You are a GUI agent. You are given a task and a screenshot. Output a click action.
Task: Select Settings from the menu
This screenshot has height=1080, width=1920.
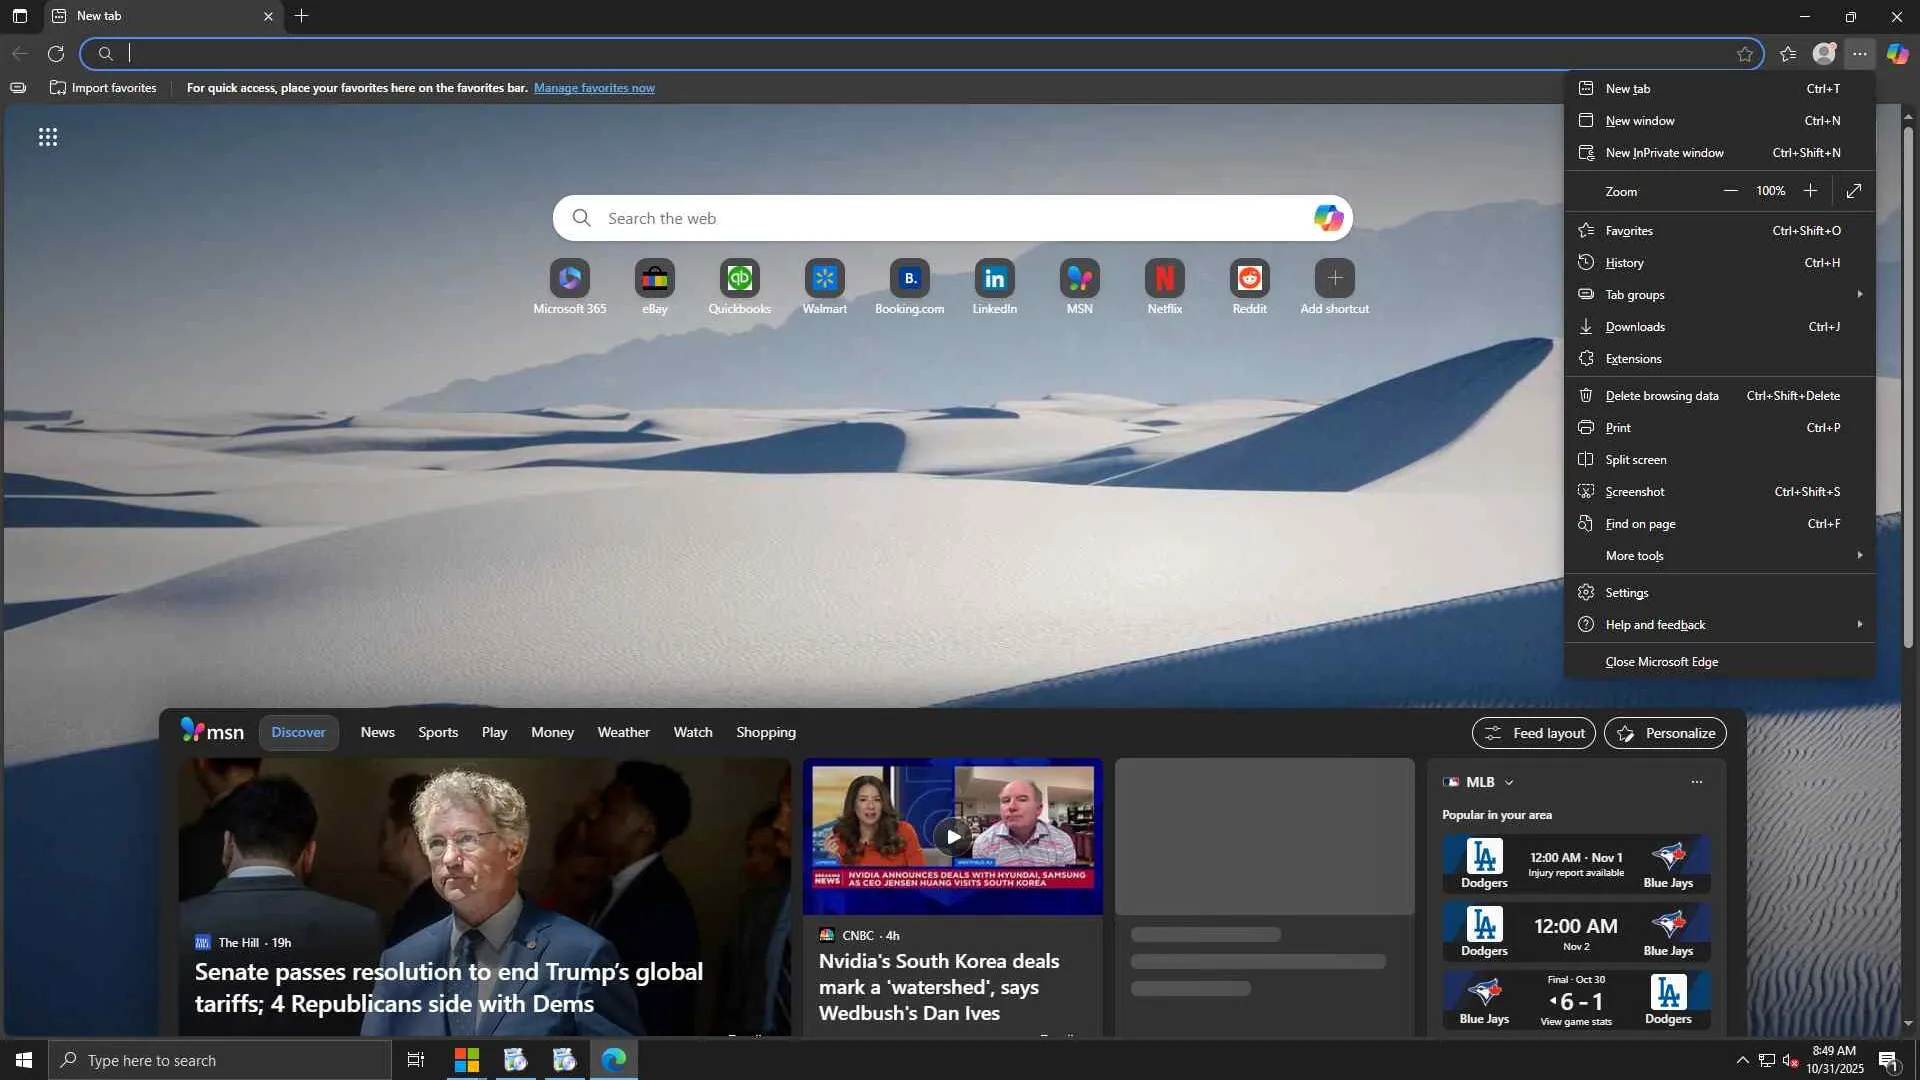point(1627,593)
